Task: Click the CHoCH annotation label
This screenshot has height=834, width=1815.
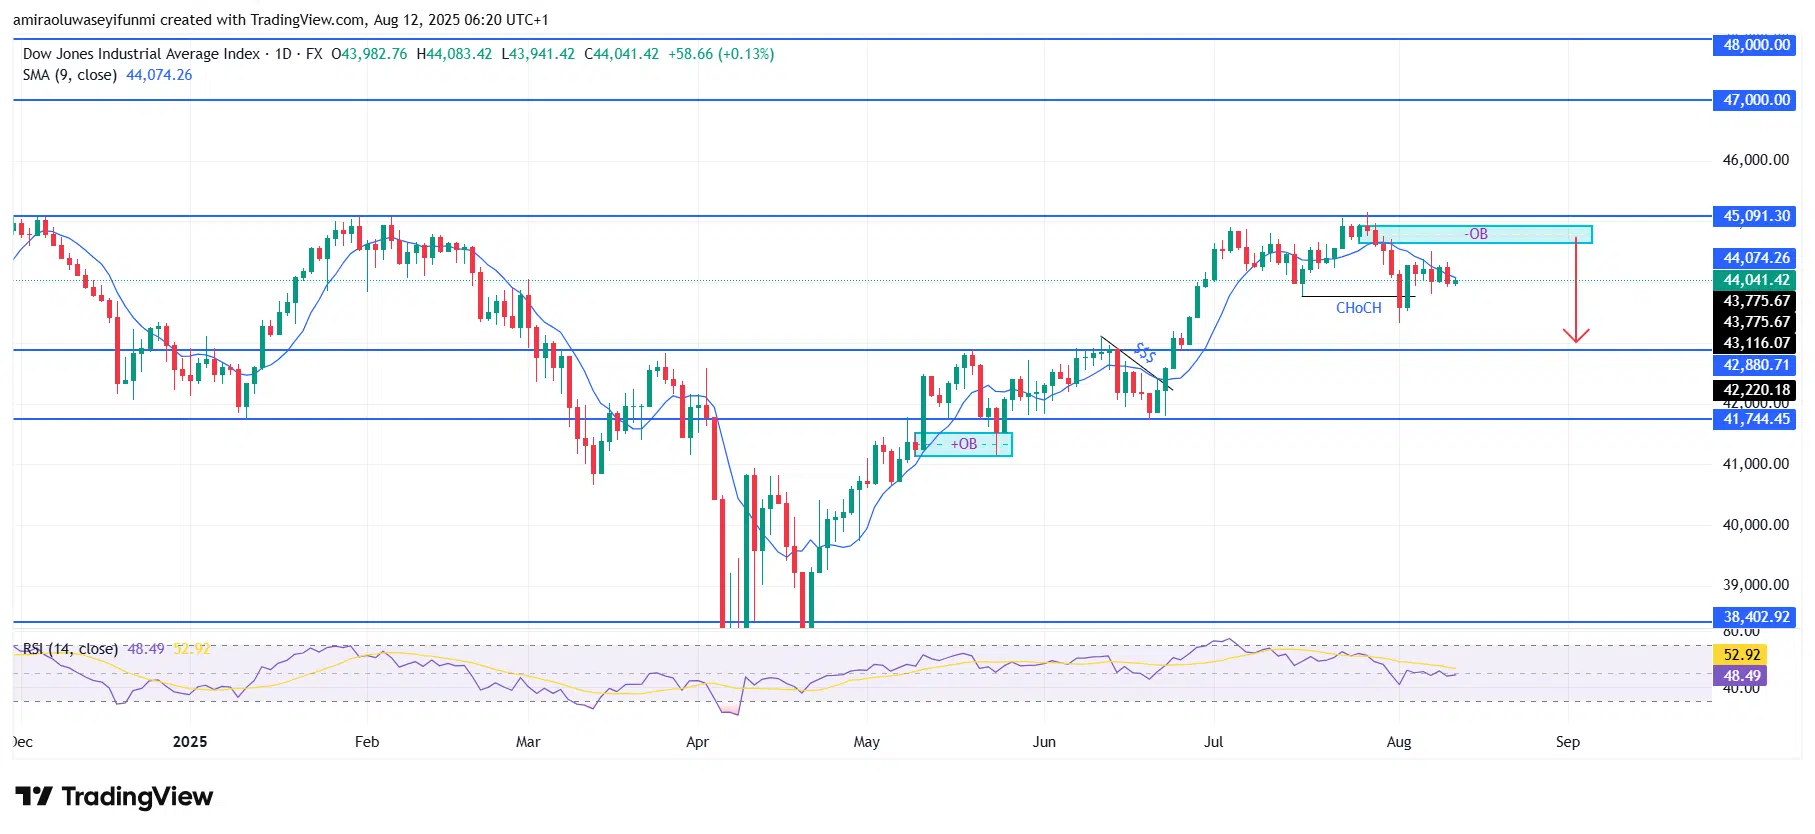Action: click(x=1358, y=308)
